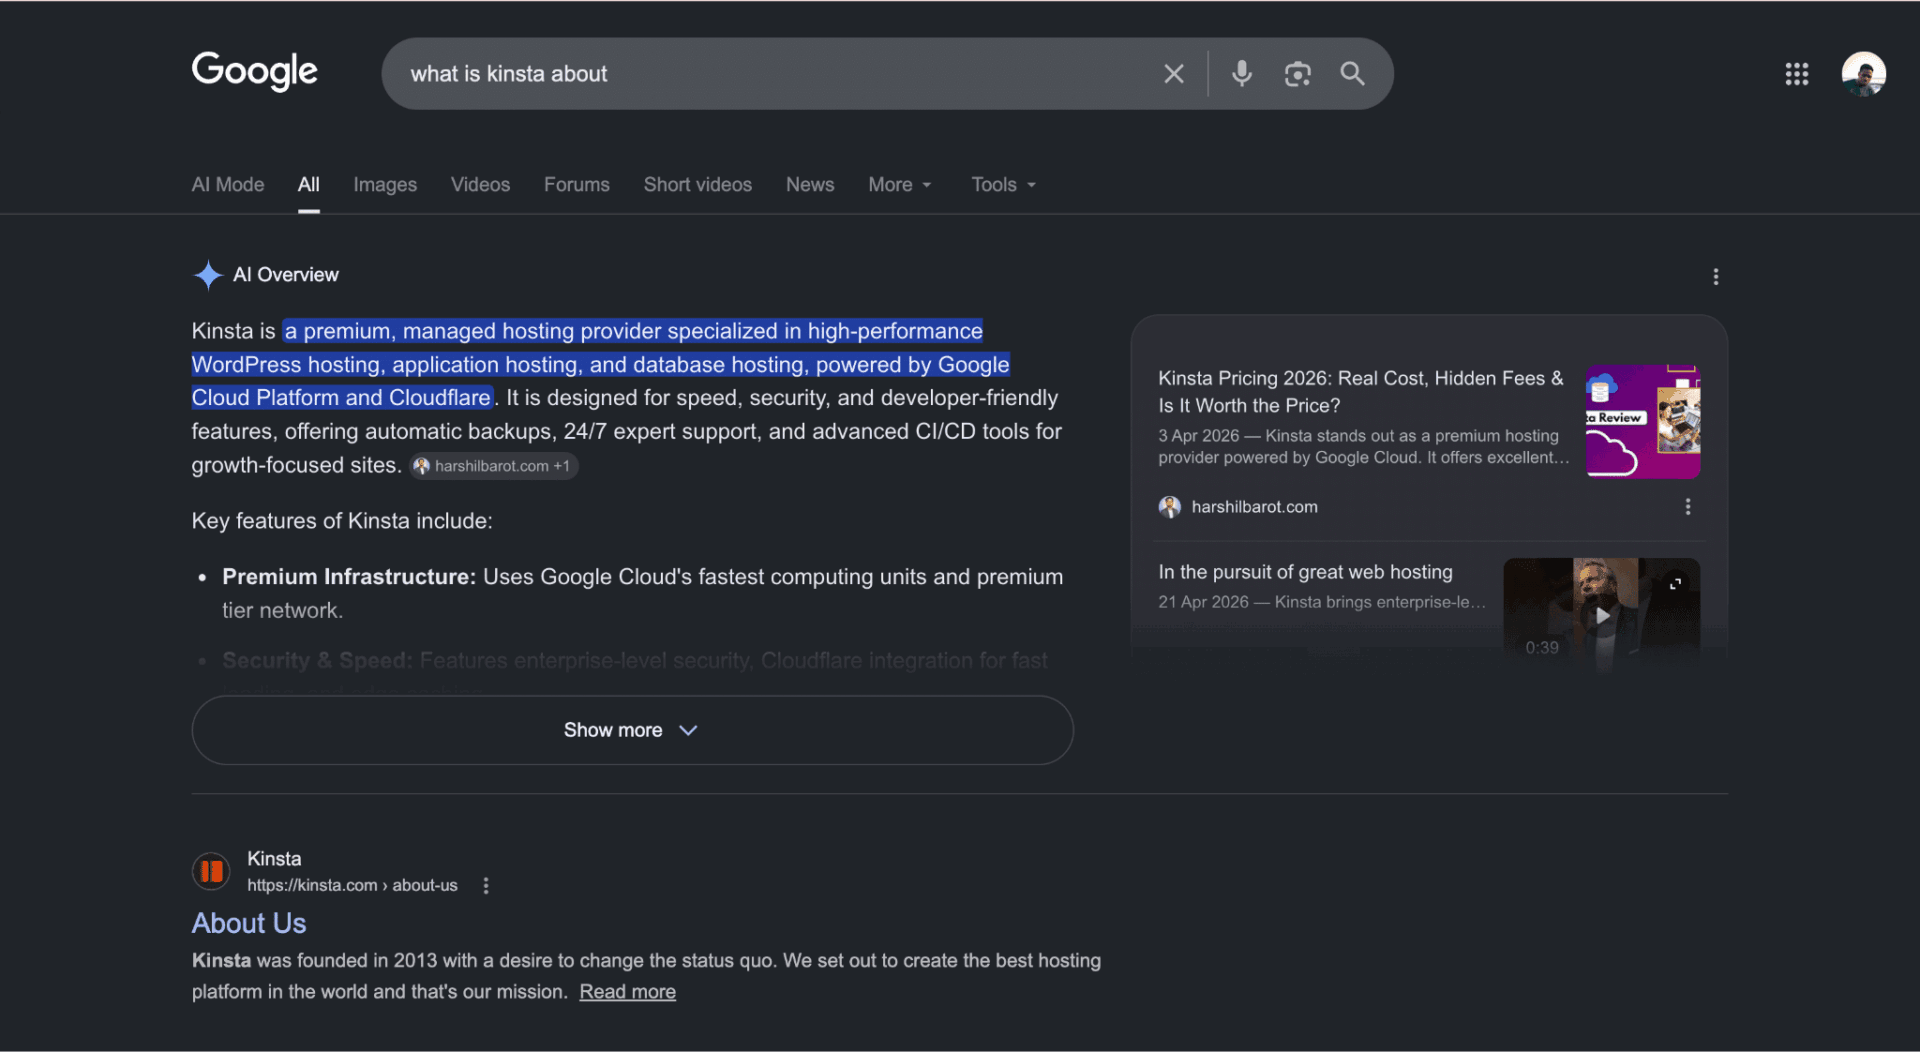This screenshot has height=1052, width=1920.
Task: Open the Google apps grid
Action: [x=1796, y=74]
